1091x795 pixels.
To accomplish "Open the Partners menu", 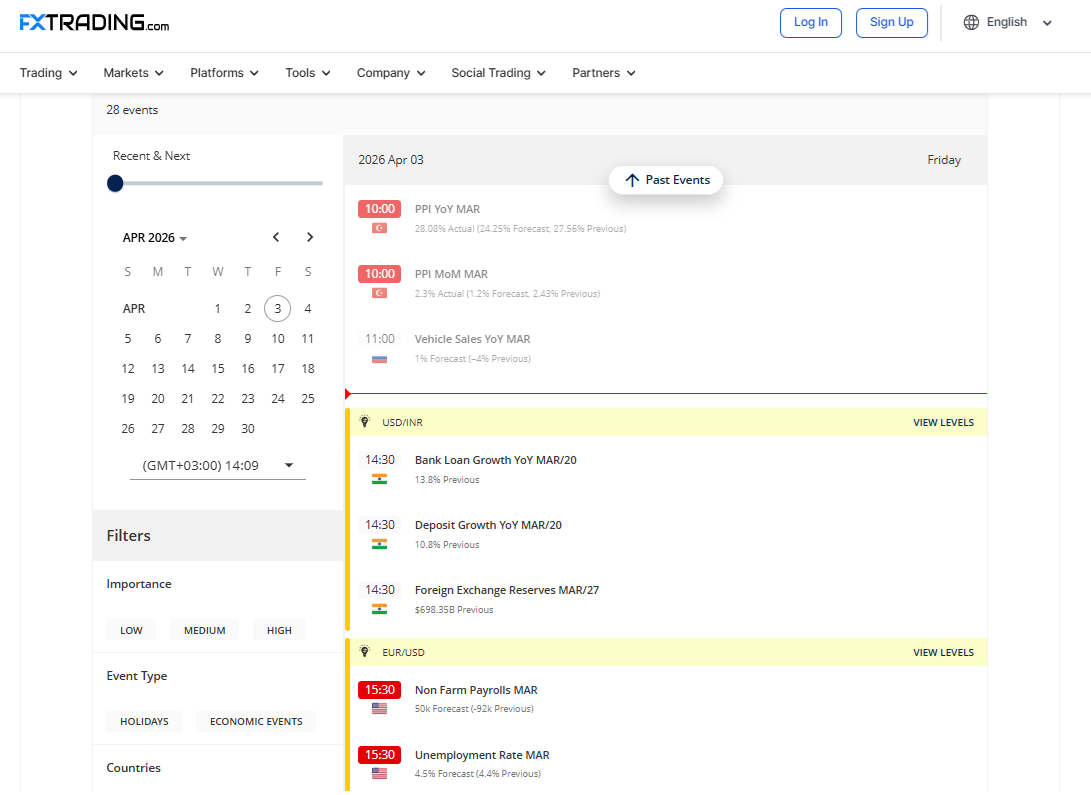I will pos(603,73).
